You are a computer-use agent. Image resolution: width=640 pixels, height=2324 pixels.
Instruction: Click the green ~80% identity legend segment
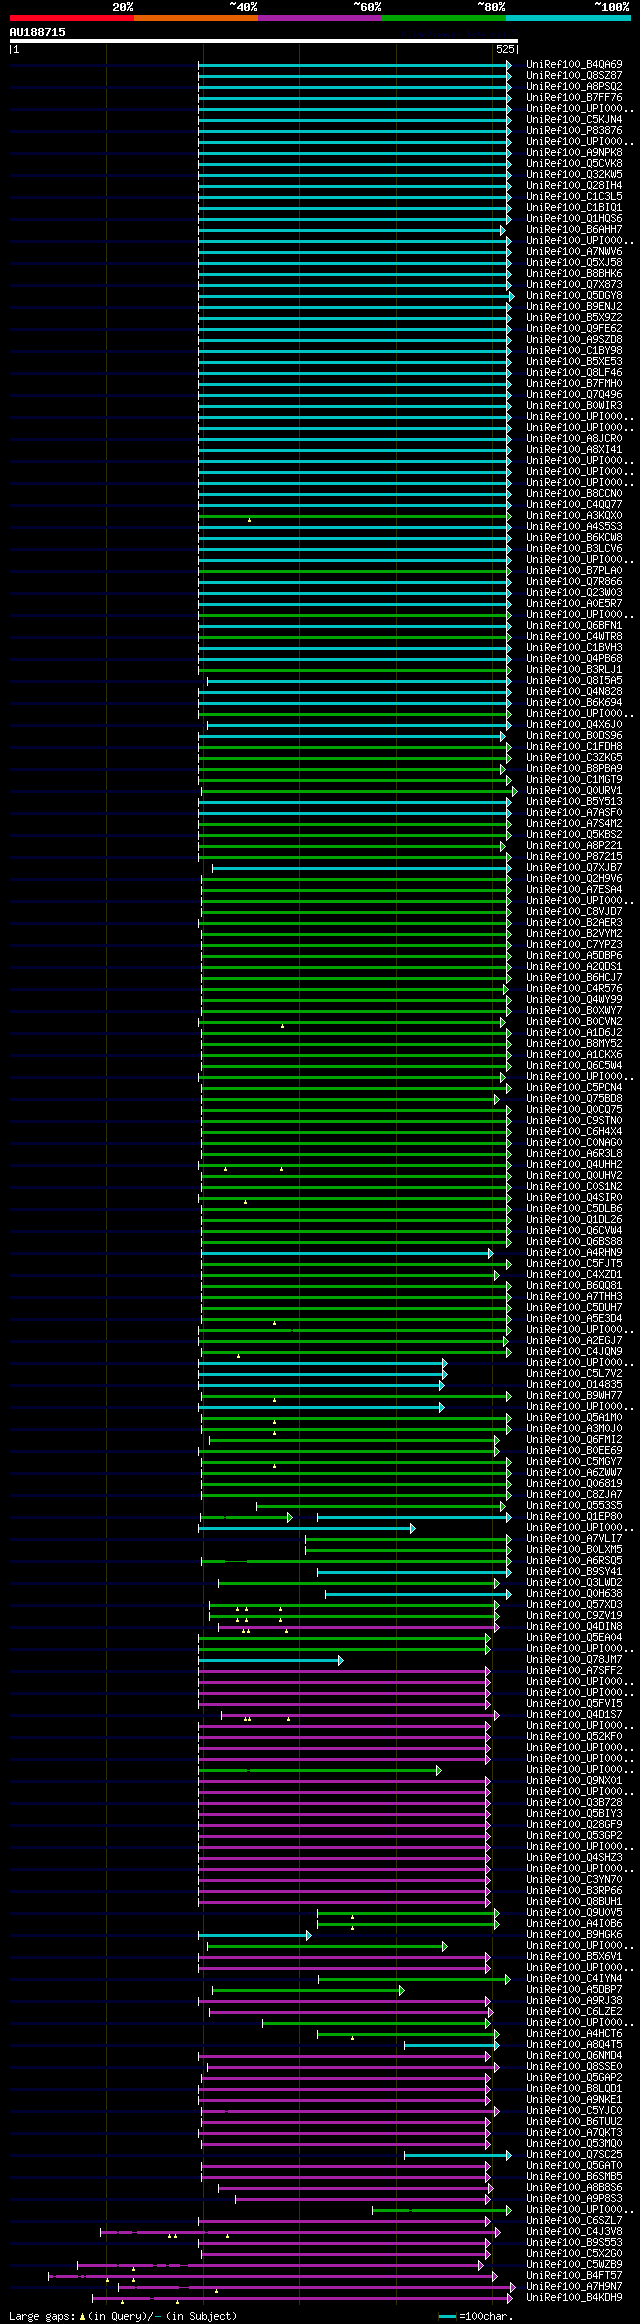(444, 18)
